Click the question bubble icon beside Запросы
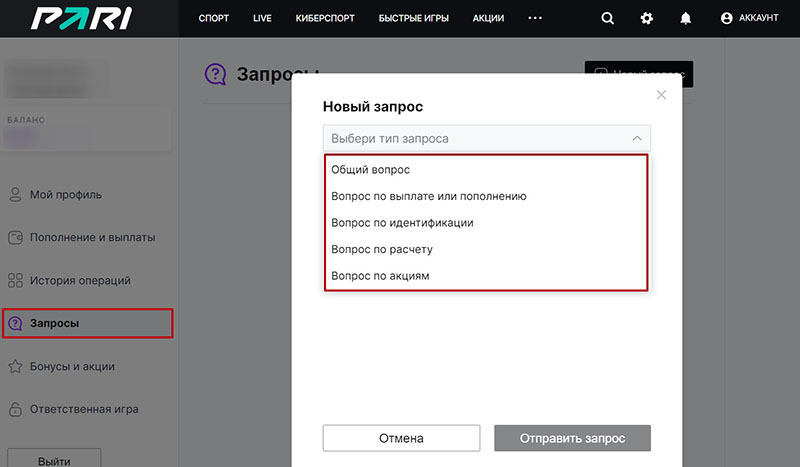This screenshot has width=800, height=467. click(x=15, y=323)
